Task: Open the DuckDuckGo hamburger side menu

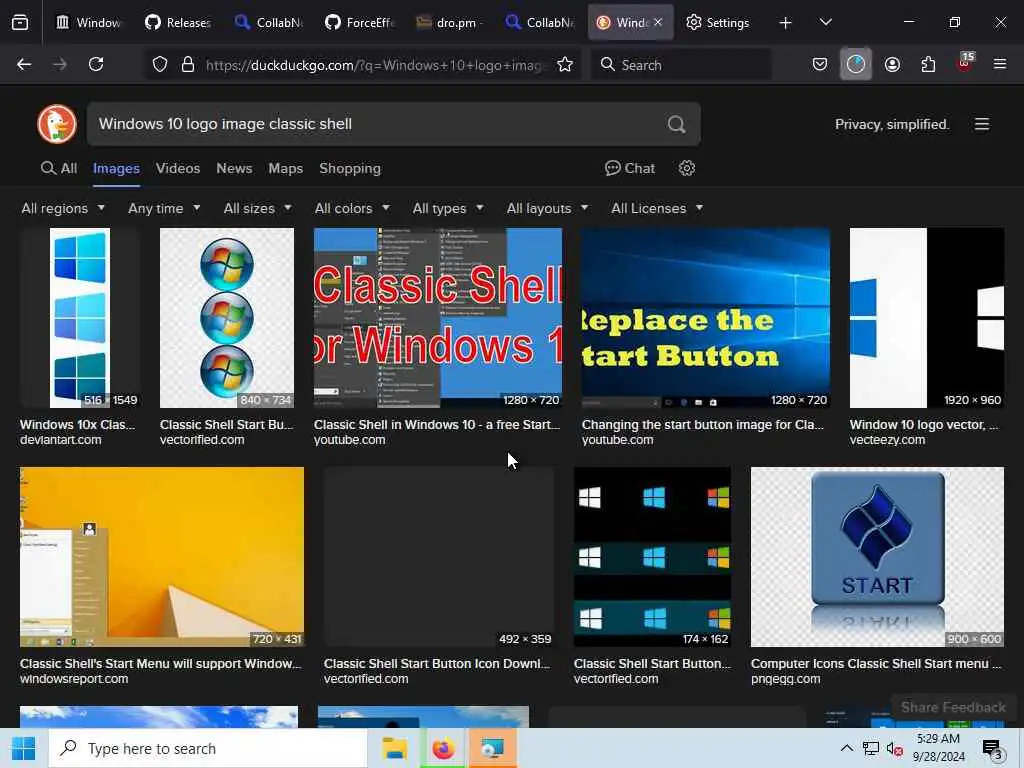Action: coord(982,124)
